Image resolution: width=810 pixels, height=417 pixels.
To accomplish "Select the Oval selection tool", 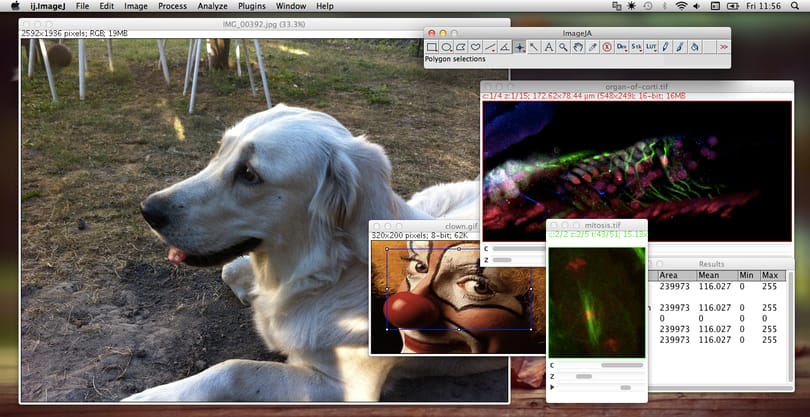I will [x=446, y=47].
